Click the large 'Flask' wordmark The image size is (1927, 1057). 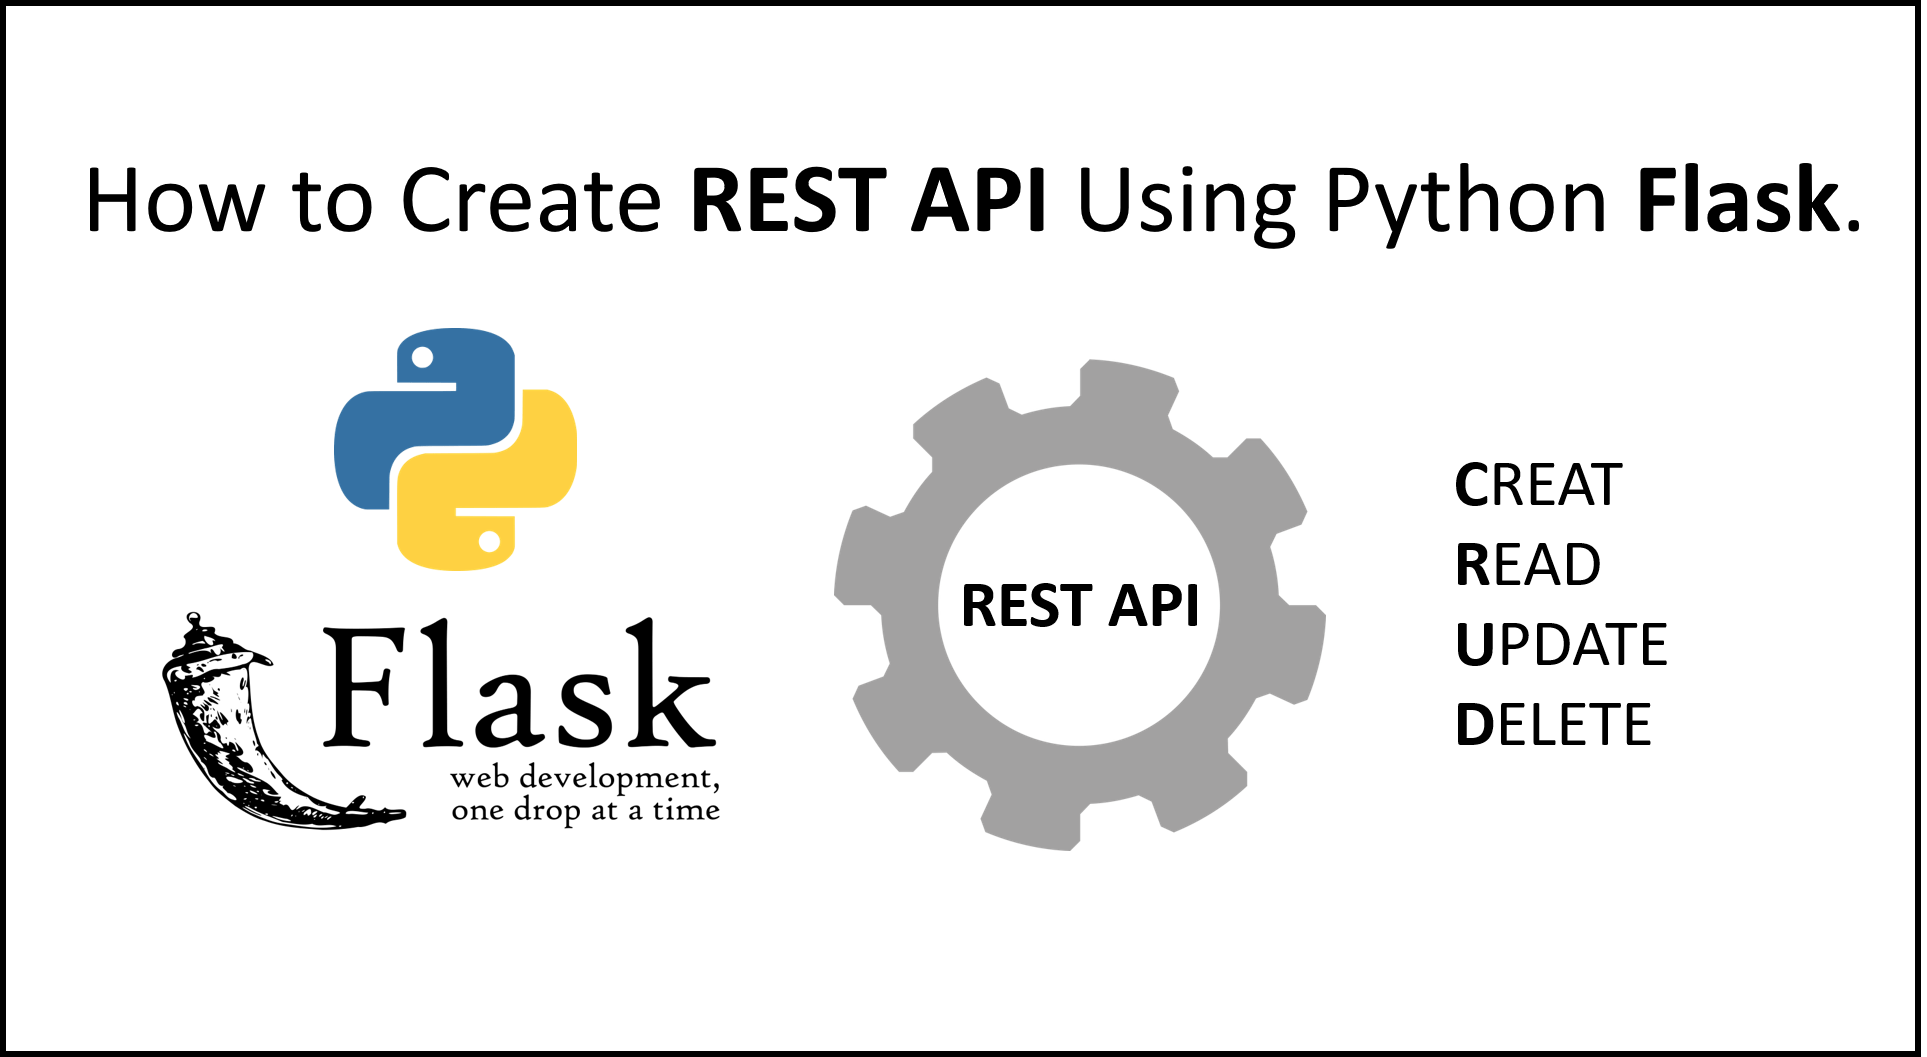(519, 684)
